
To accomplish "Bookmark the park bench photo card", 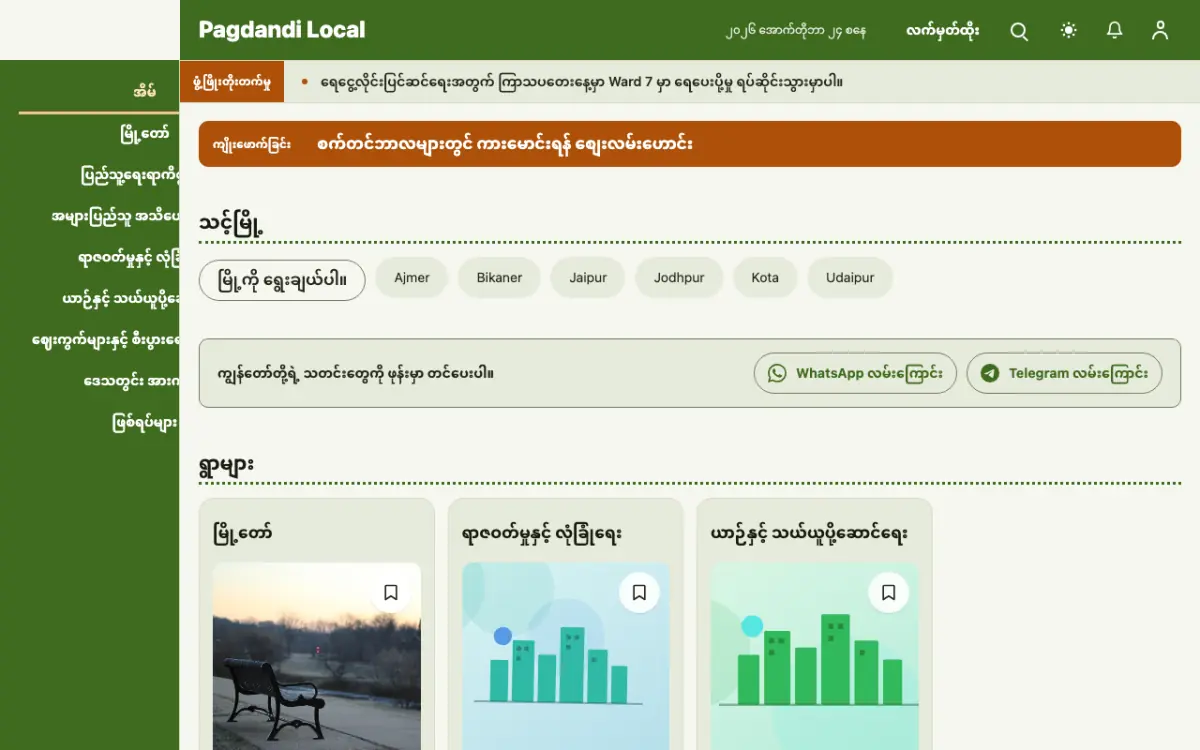I will 391,592.
